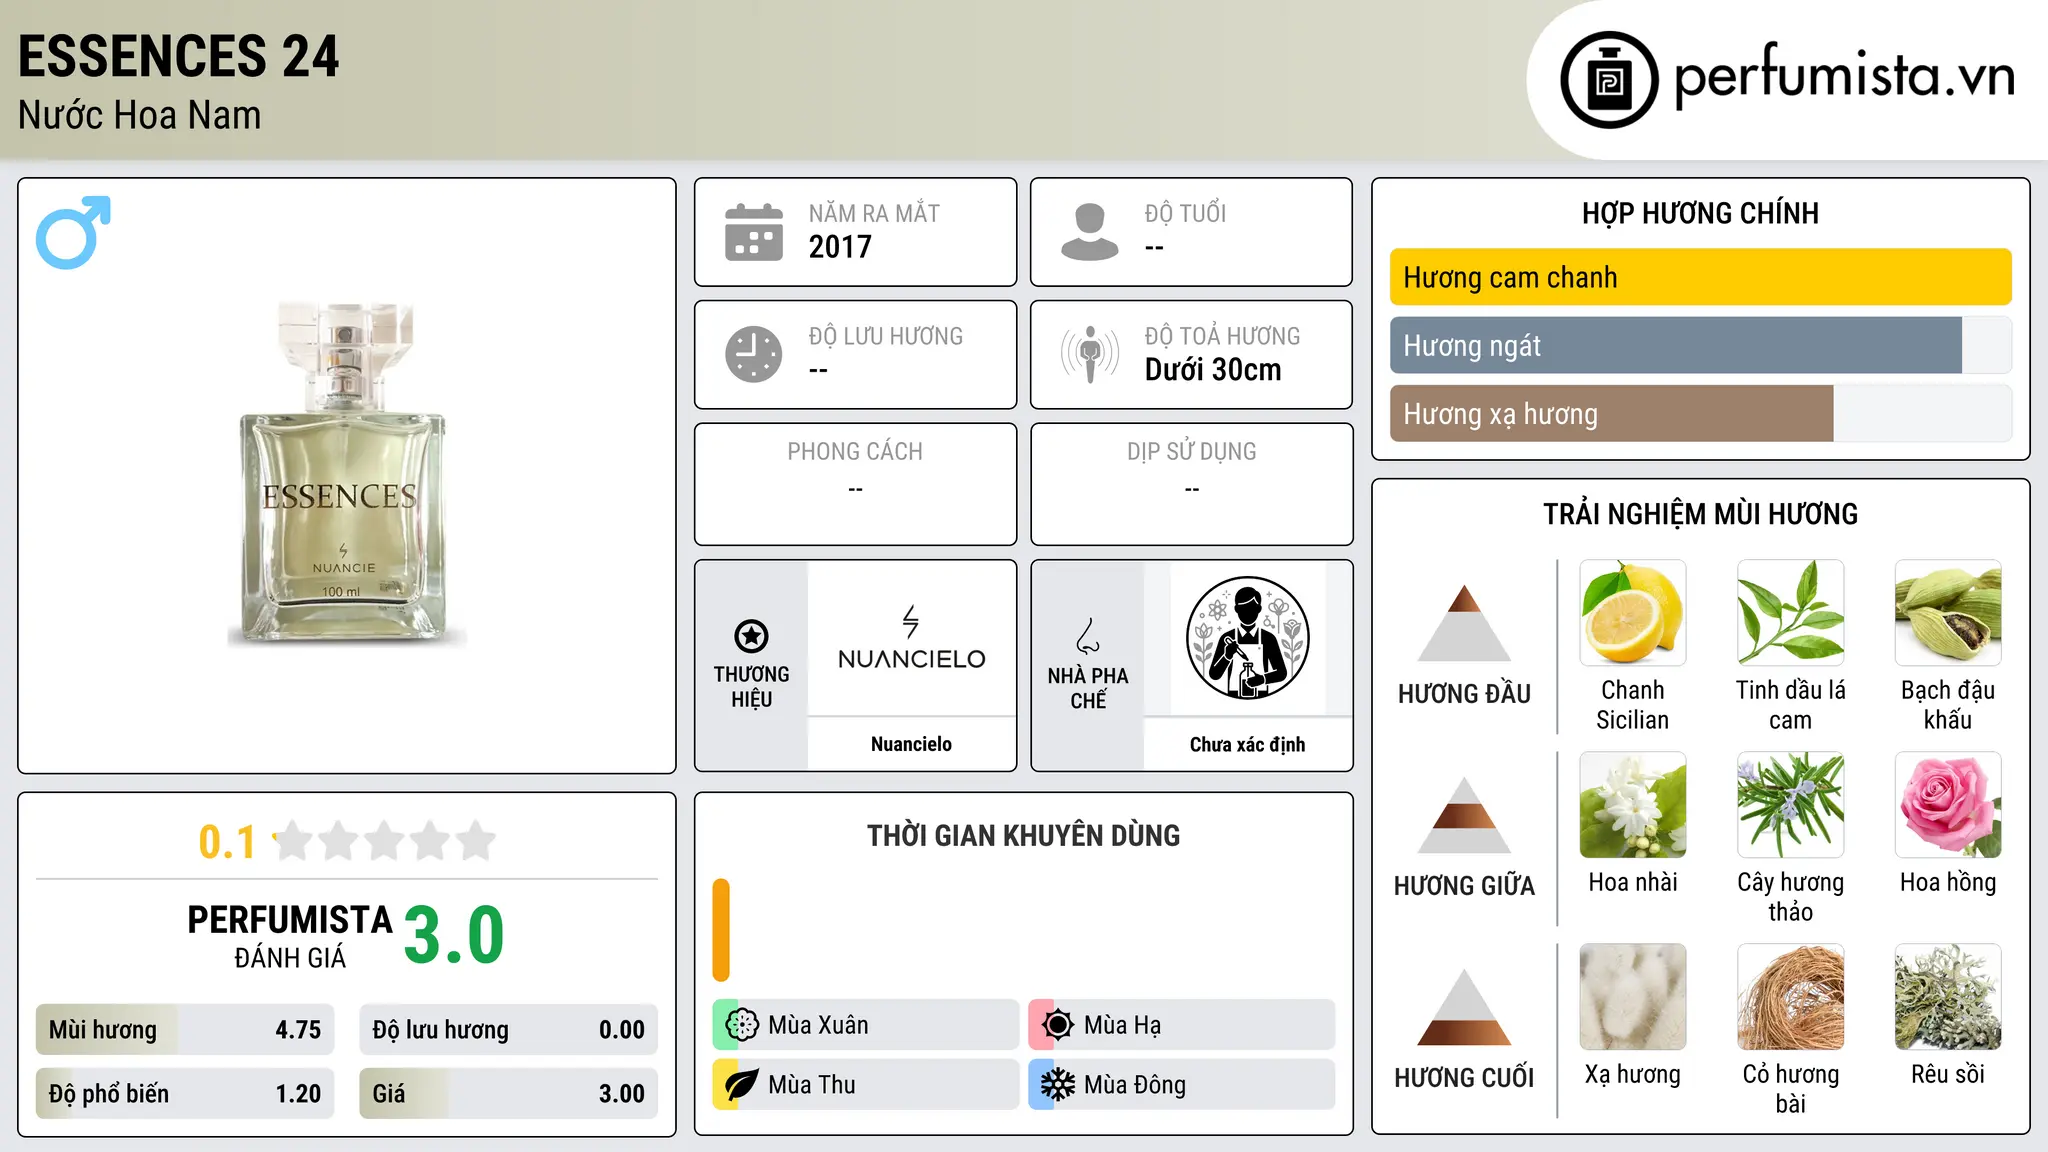Click the "ĐỘ TUỔI" card label
This screenshot has width=2048, height=1152.
click(1185, 213)
